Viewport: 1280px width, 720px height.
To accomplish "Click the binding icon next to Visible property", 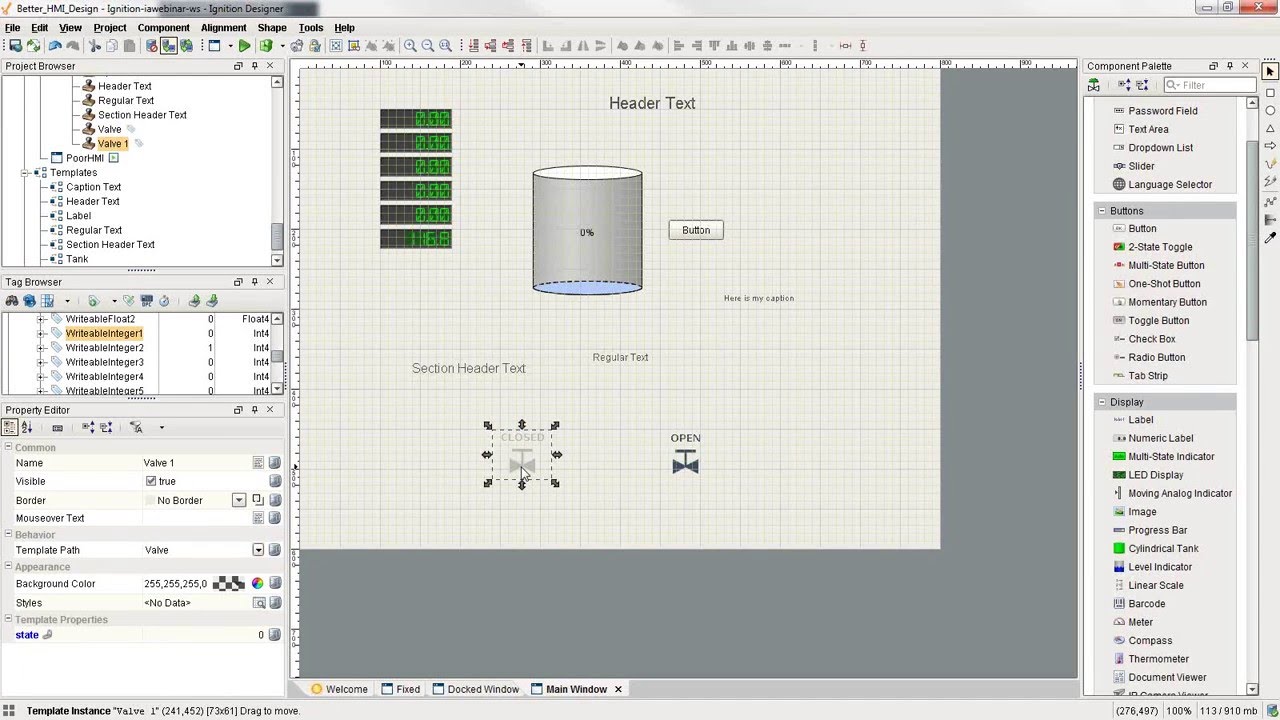I will [275, 481].
